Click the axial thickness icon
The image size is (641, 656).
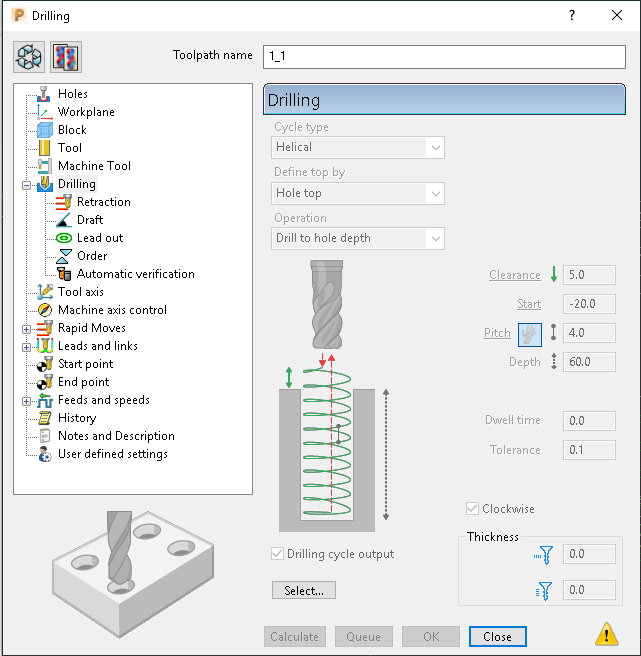point(544,591)
